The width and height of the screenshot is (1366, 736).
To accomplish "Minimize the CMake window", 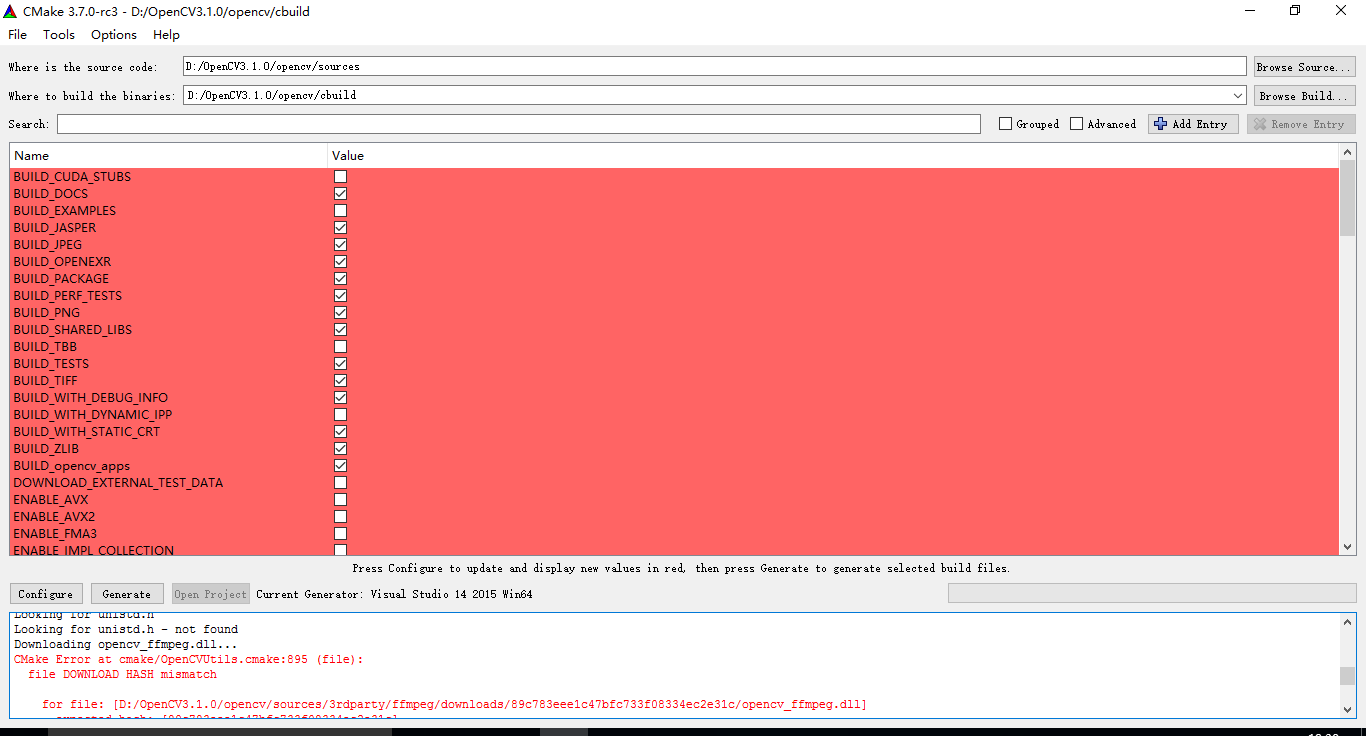I will click(x=1250, y=11).
